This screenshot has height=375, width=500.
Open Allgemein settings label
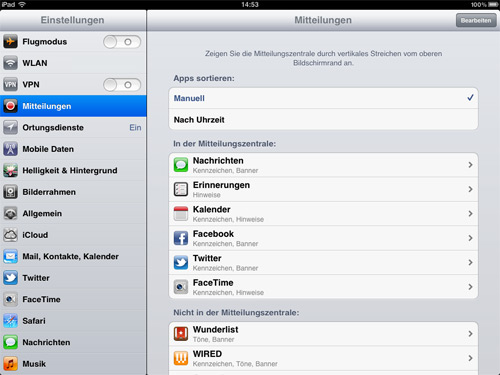click(42, 214)
